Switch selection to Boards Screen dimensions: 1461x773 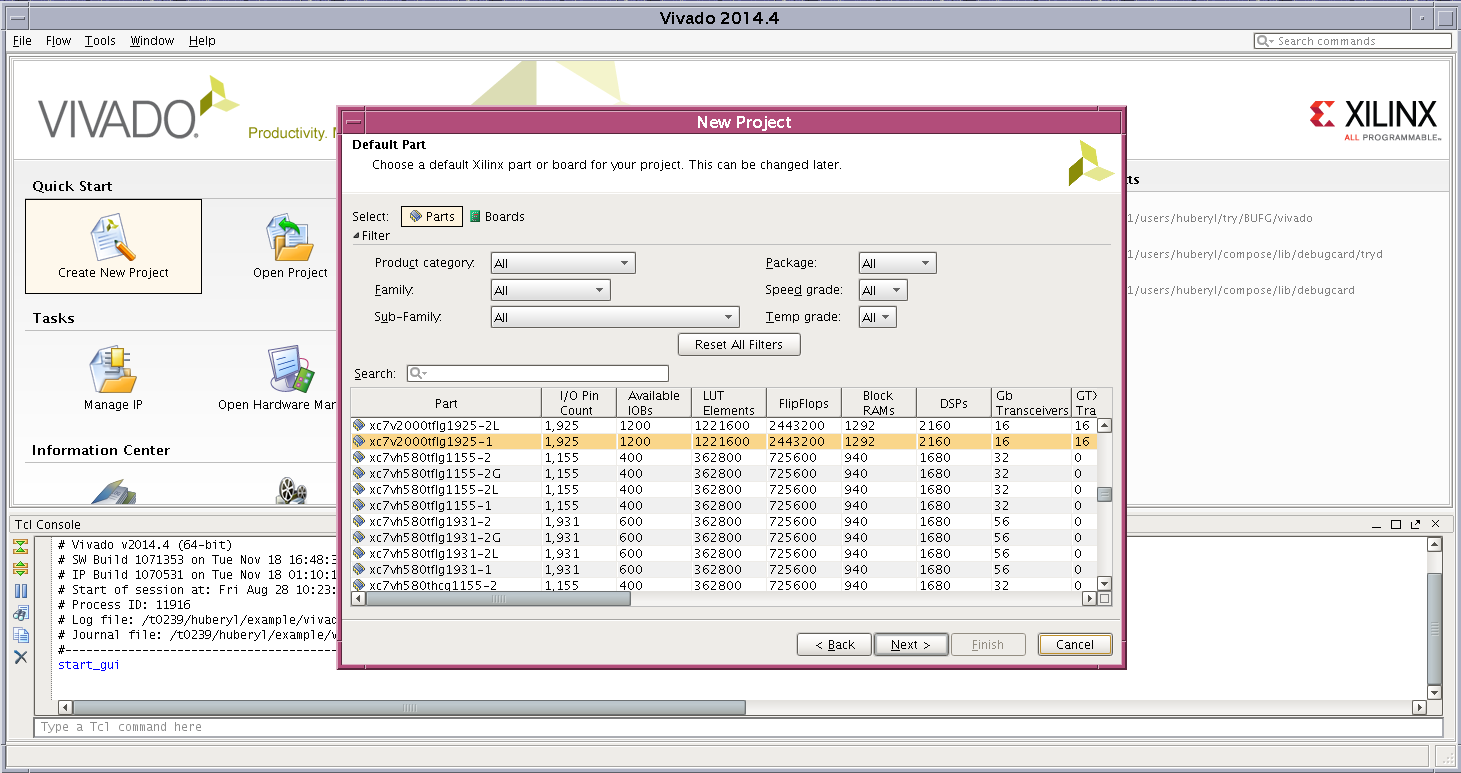(x=497, y=216)
